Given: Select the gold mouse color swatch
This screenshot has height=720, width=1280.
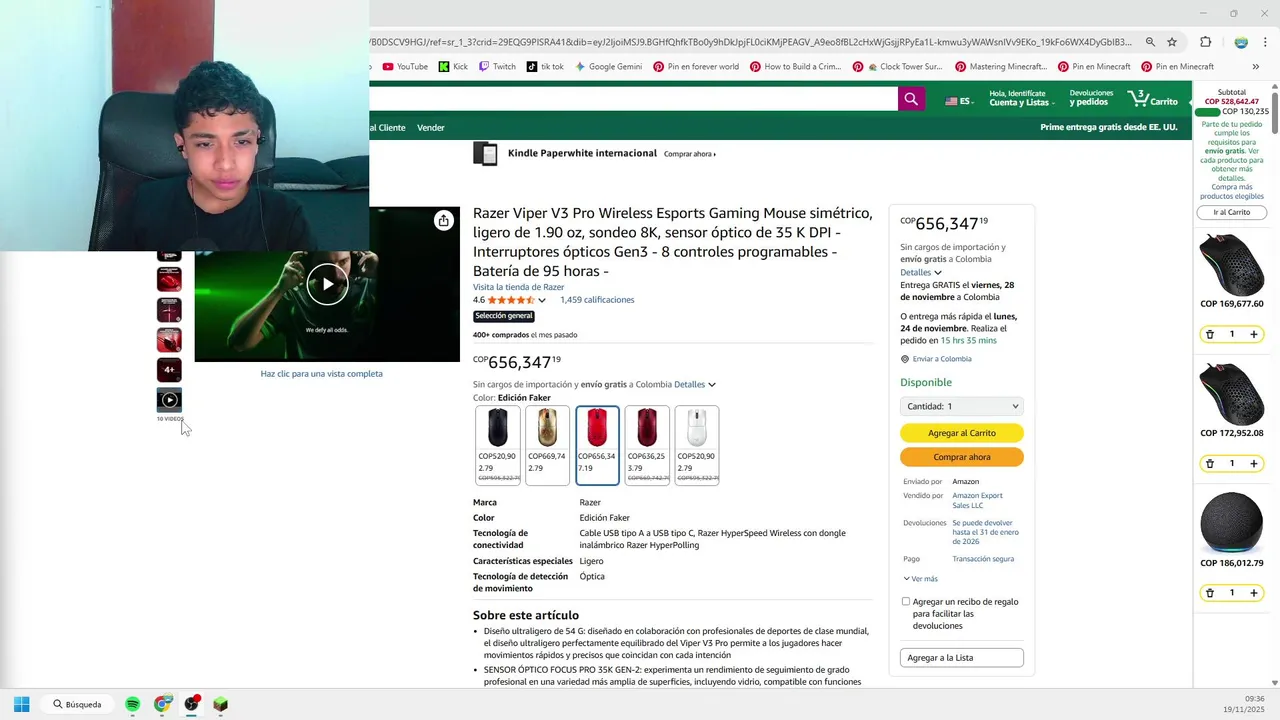Looking at the screenshot, I should point(547,445).
